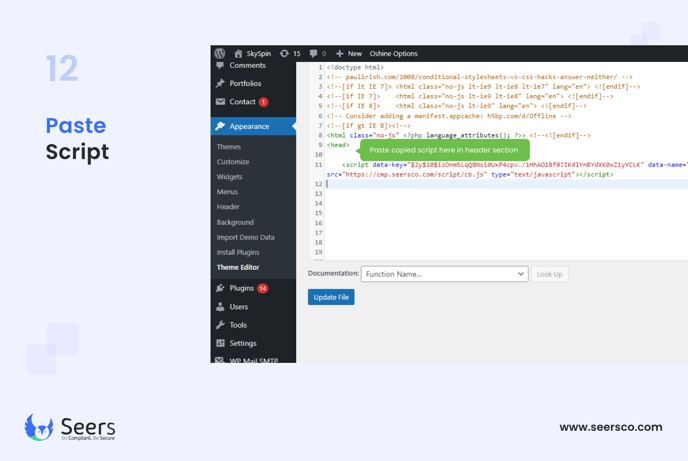Open the Plugins menu item

[x=242, y=288]
